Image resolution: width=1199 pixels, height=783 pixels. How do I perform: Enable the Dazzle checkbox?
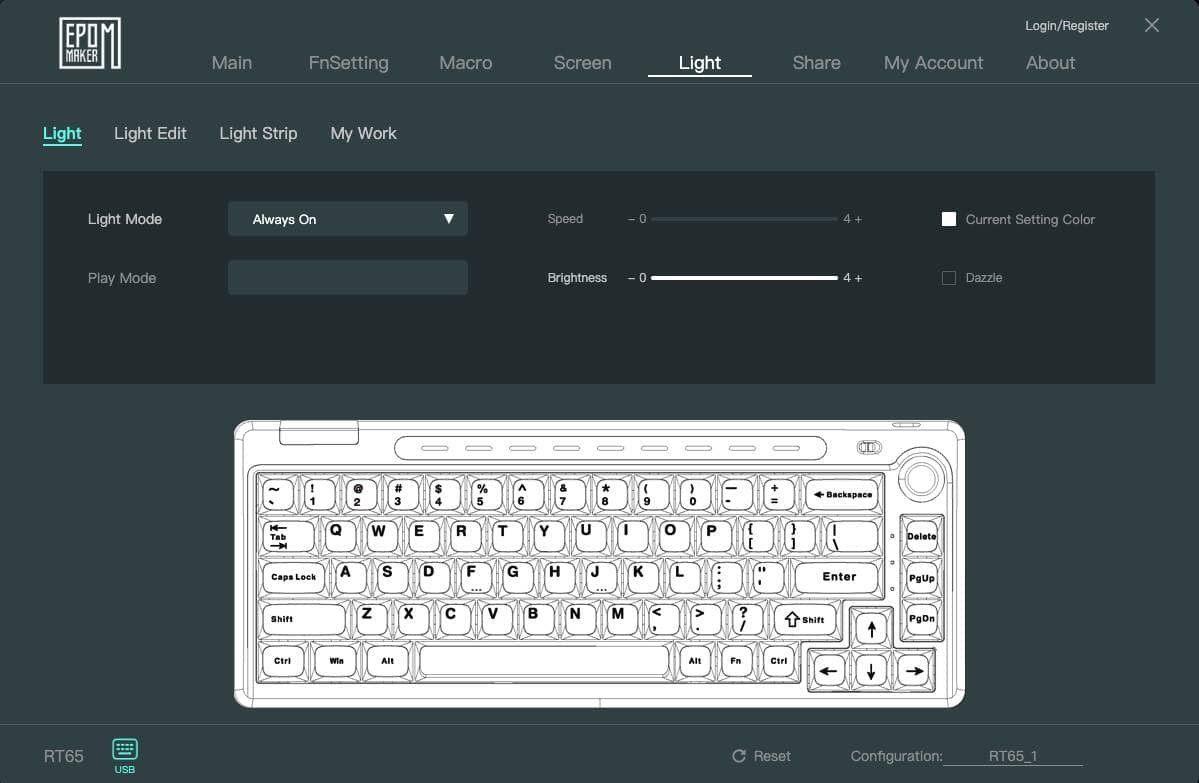point(949,278)
